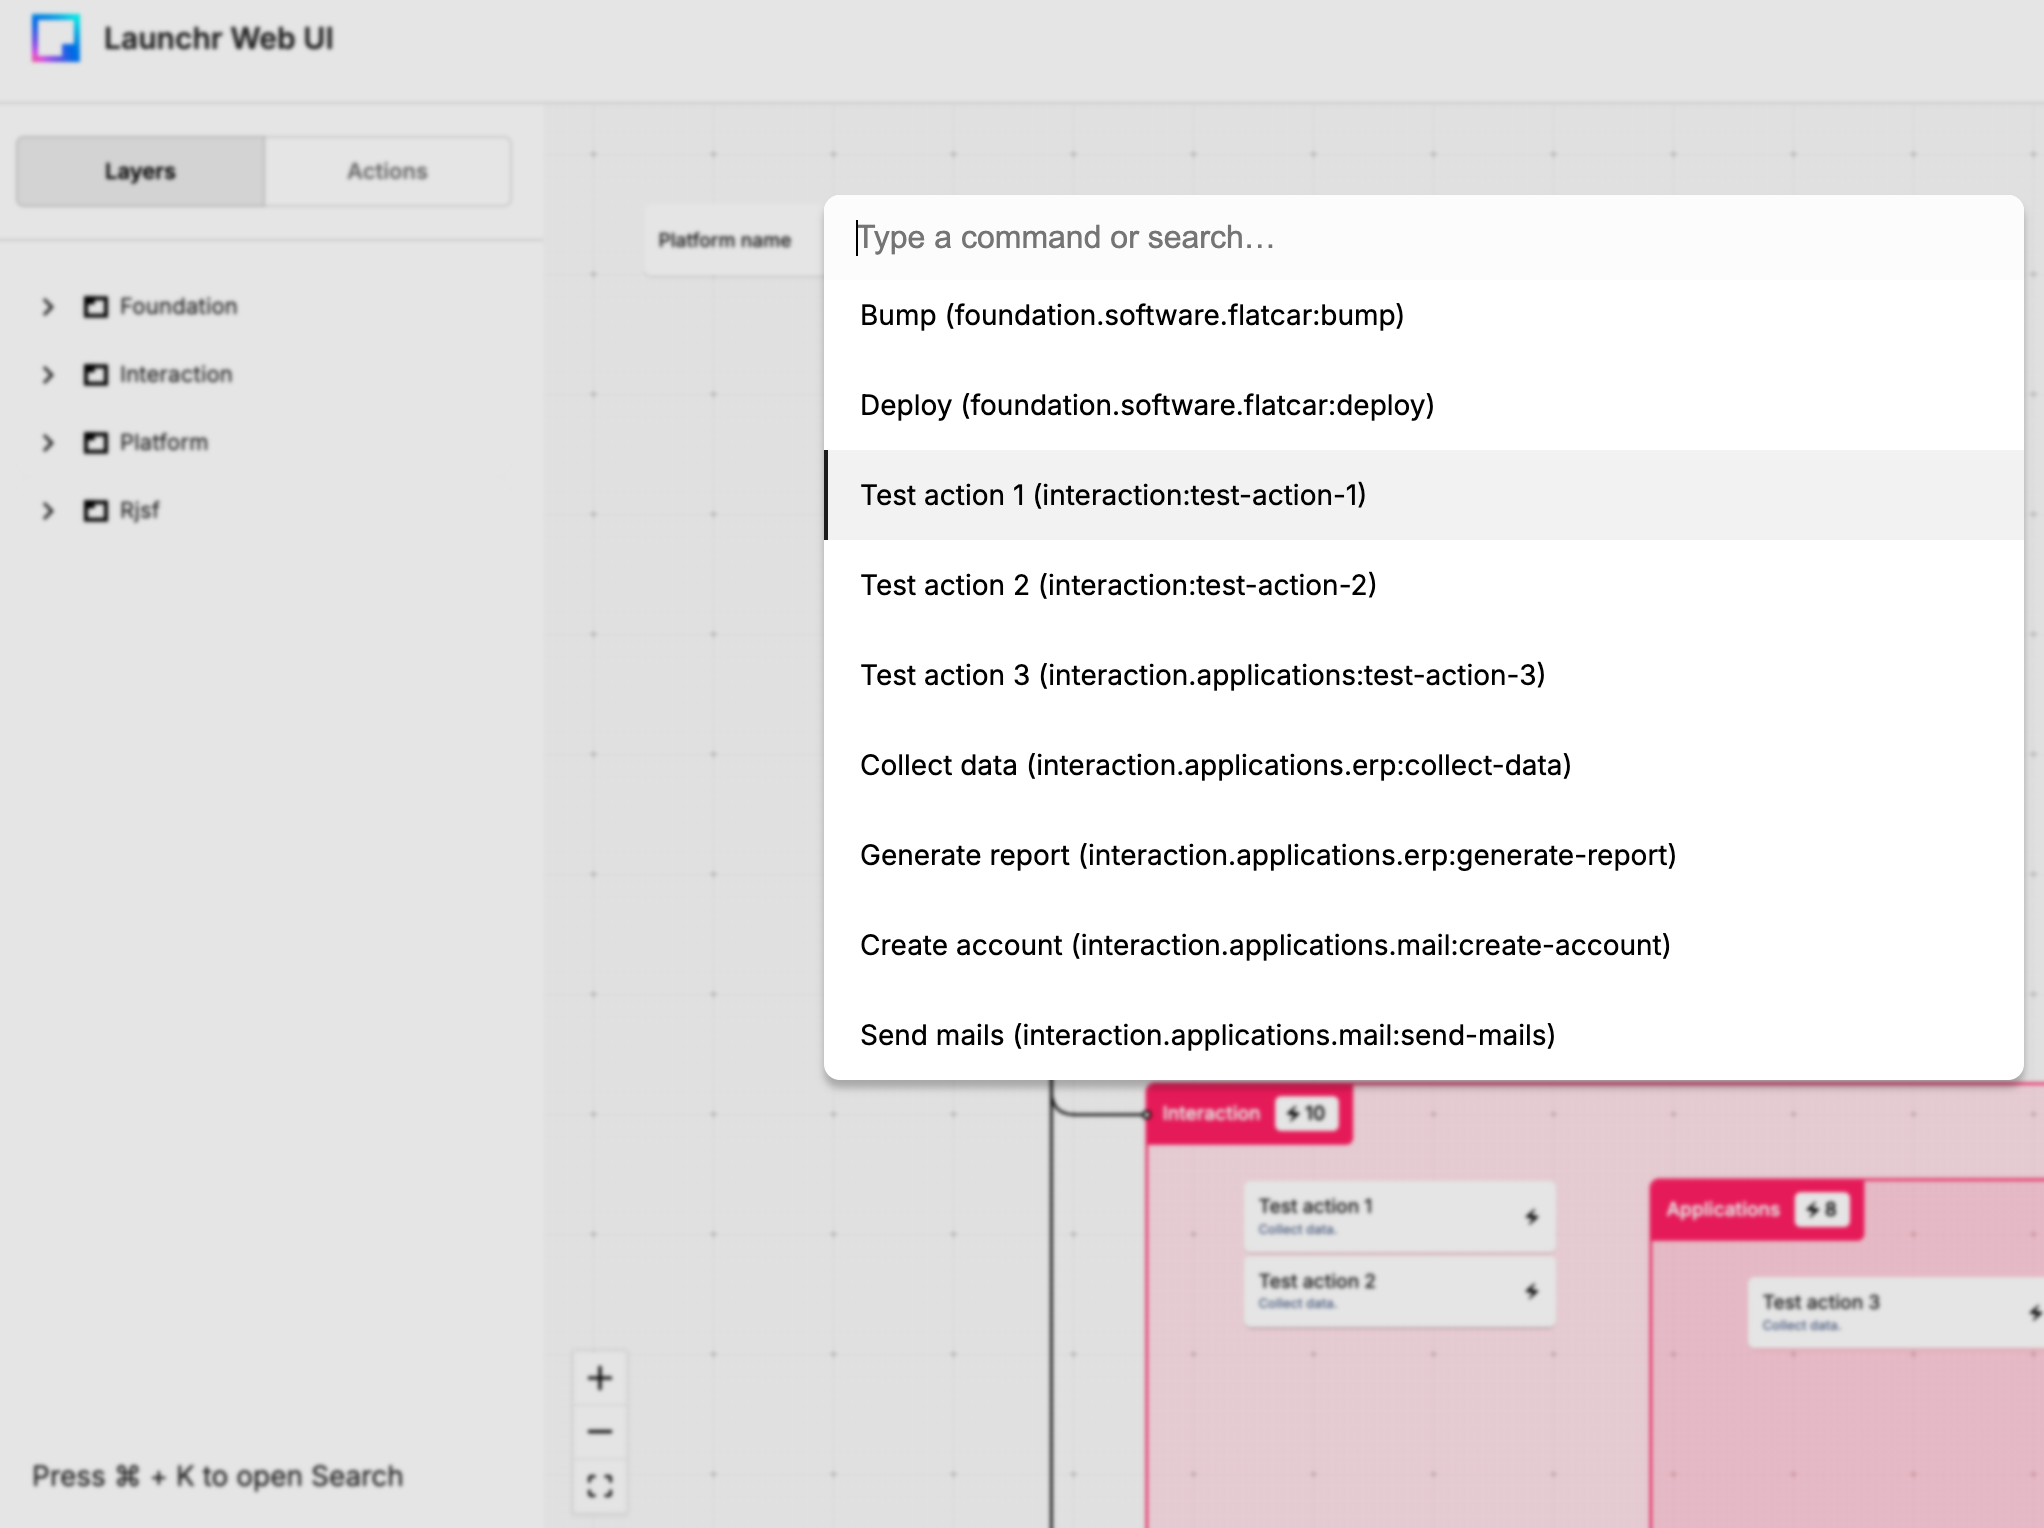Image resolution: width=2044 pixels, height=1528 pixels.
Task: Select Send mails interaction.applications.mail action
Action: [1207, 1034]
